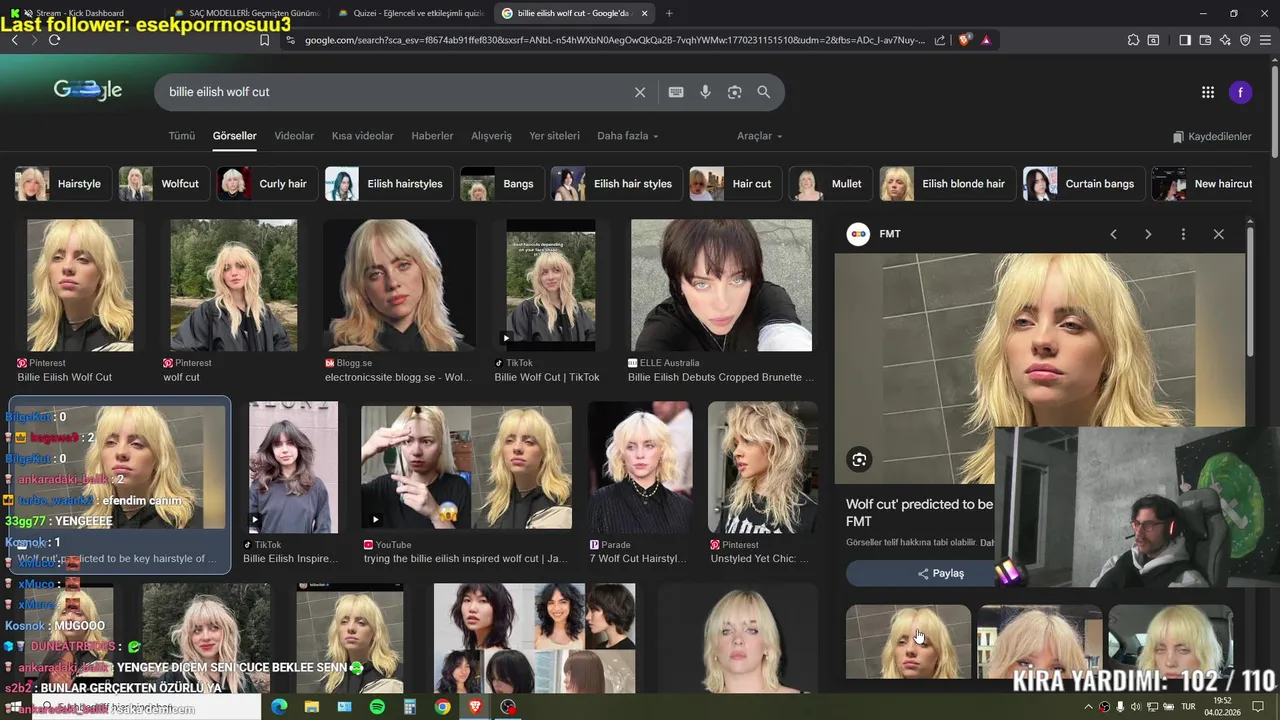1280x720 pixels.
Task: Open the Google account avatar
Action: 1240,92
